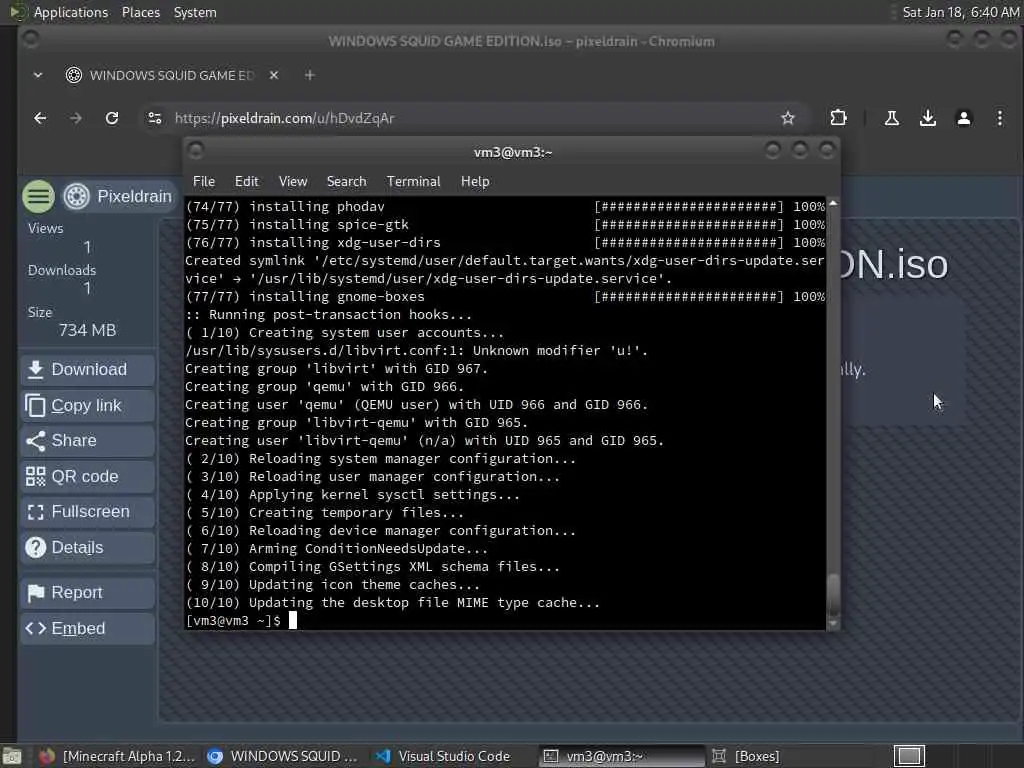
Task: Focus the terminal command prompt line
Action: (505, 620)
